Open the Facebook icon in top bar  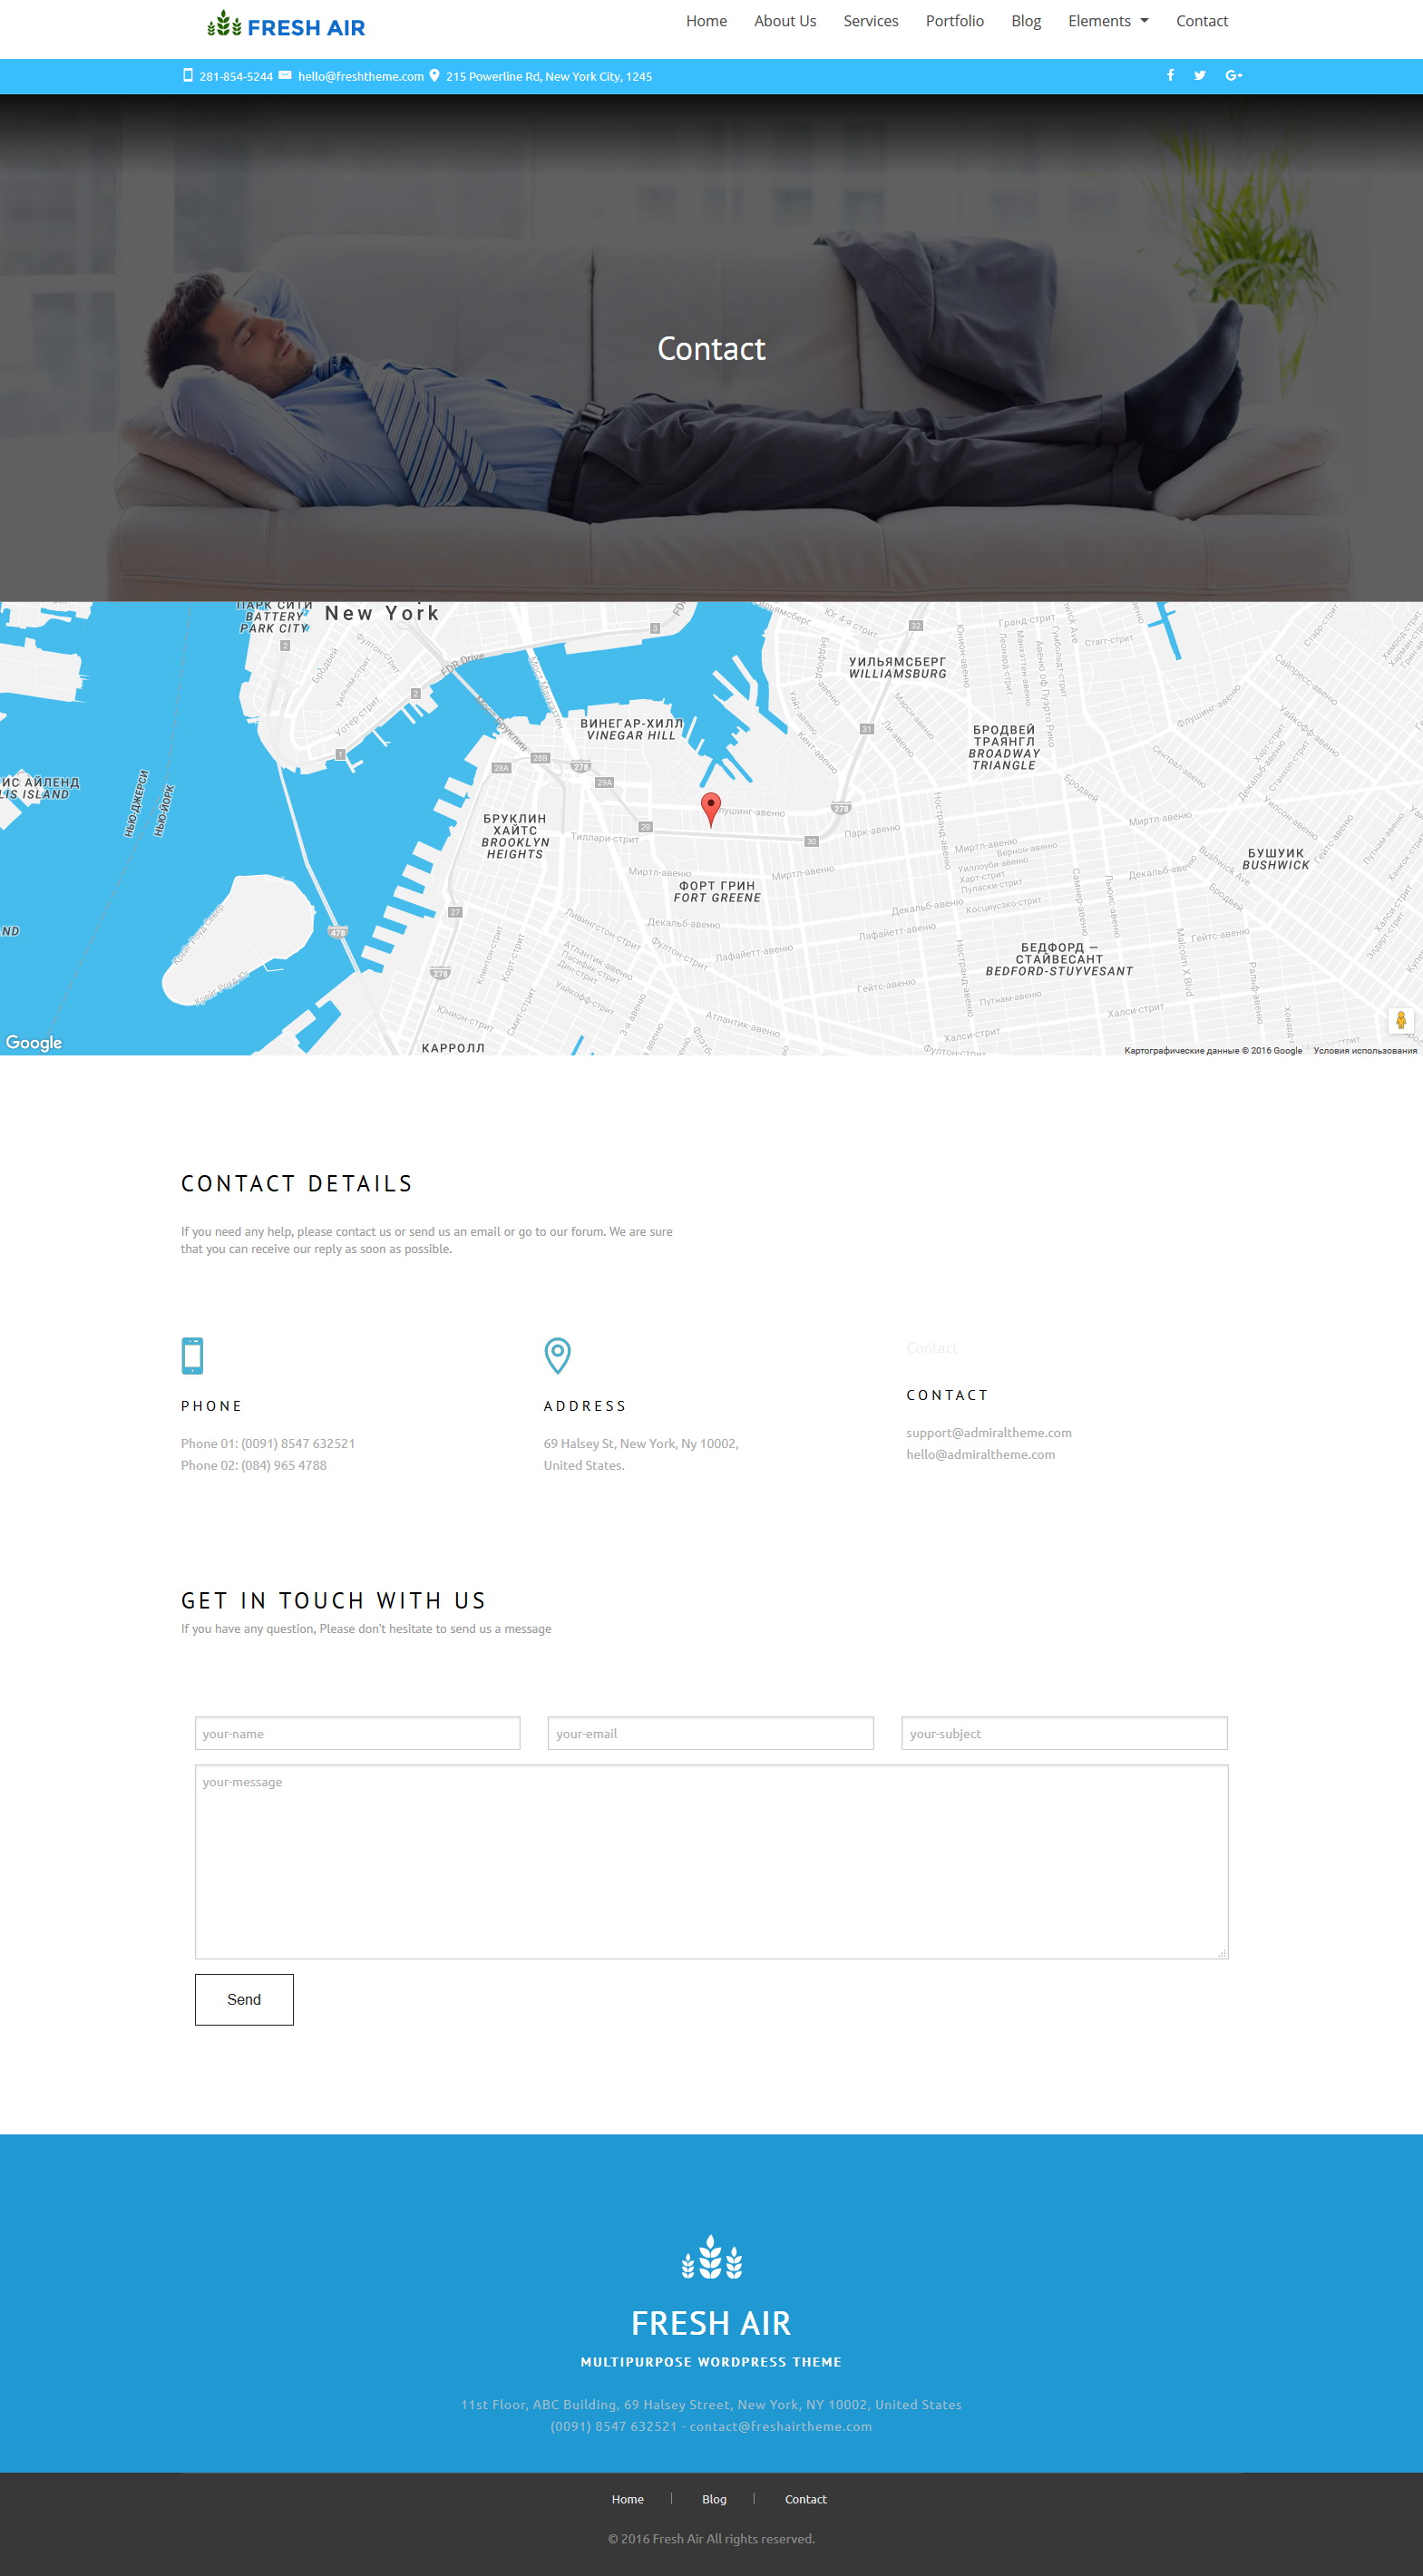pos(1170,75)
